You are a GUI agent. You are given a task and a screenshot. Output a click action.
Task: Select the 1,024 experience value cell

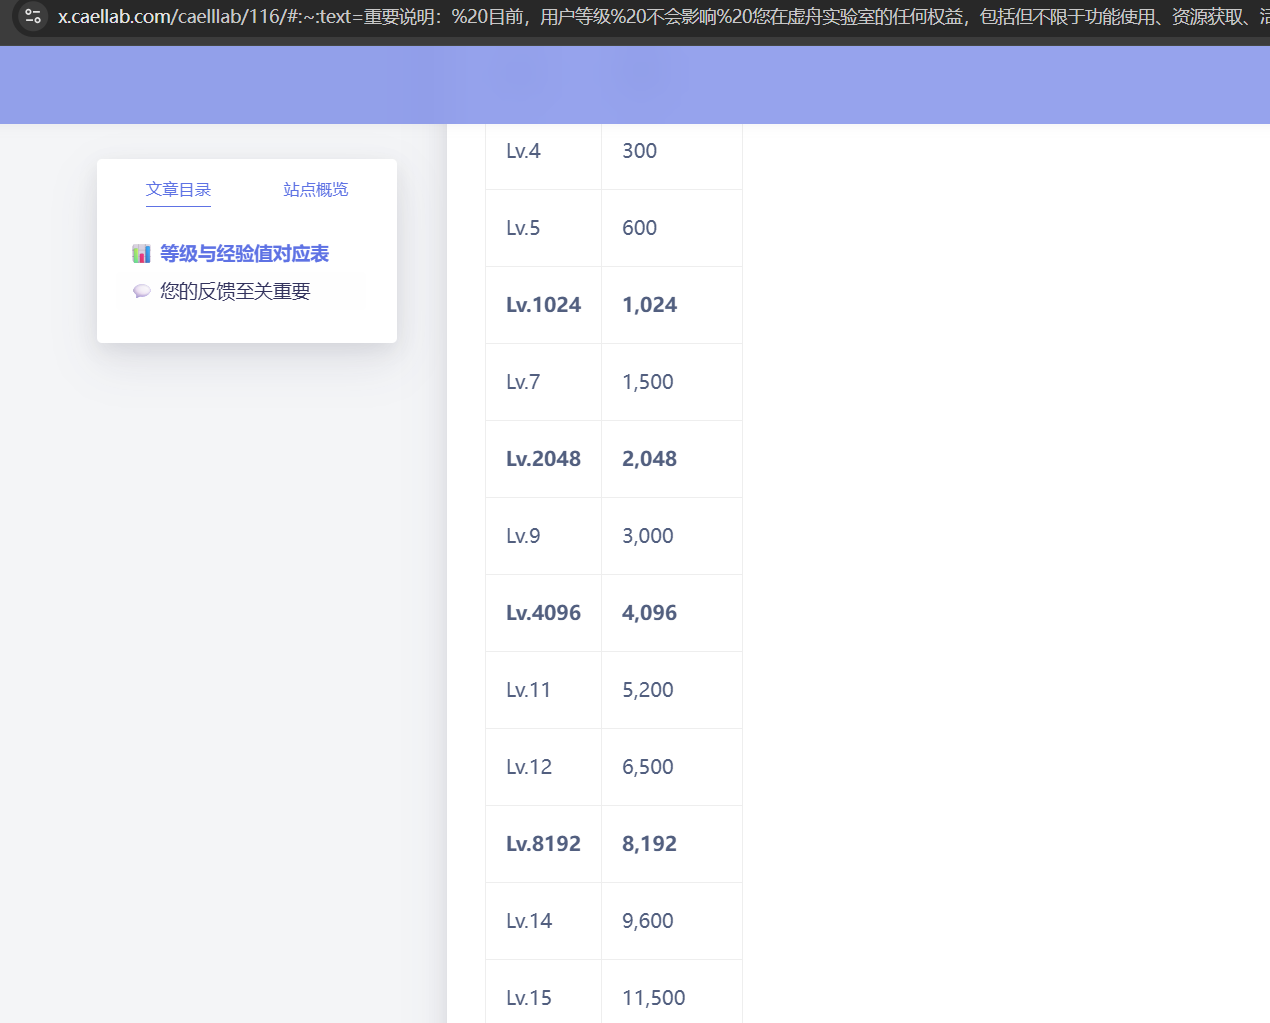coord(649,305)
